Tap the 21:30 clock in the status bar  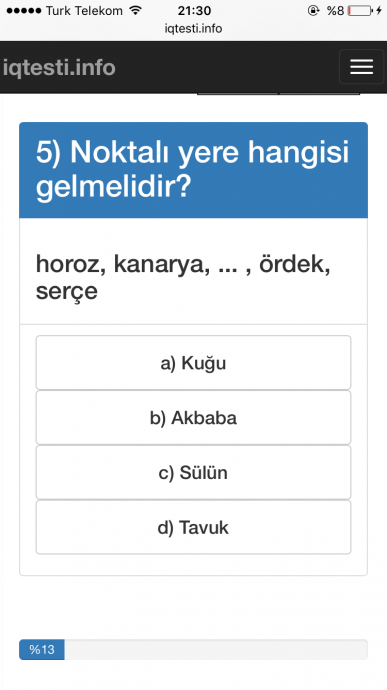pyautogui.click(x=194, y=11)
